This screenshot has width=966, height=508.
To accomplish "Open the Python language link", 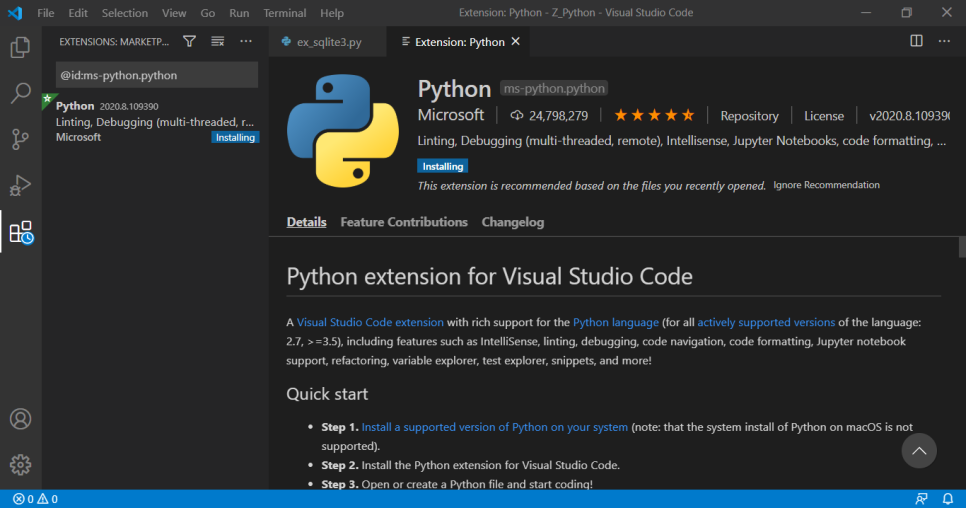I will pyautogui.click(x=615, y=322).
